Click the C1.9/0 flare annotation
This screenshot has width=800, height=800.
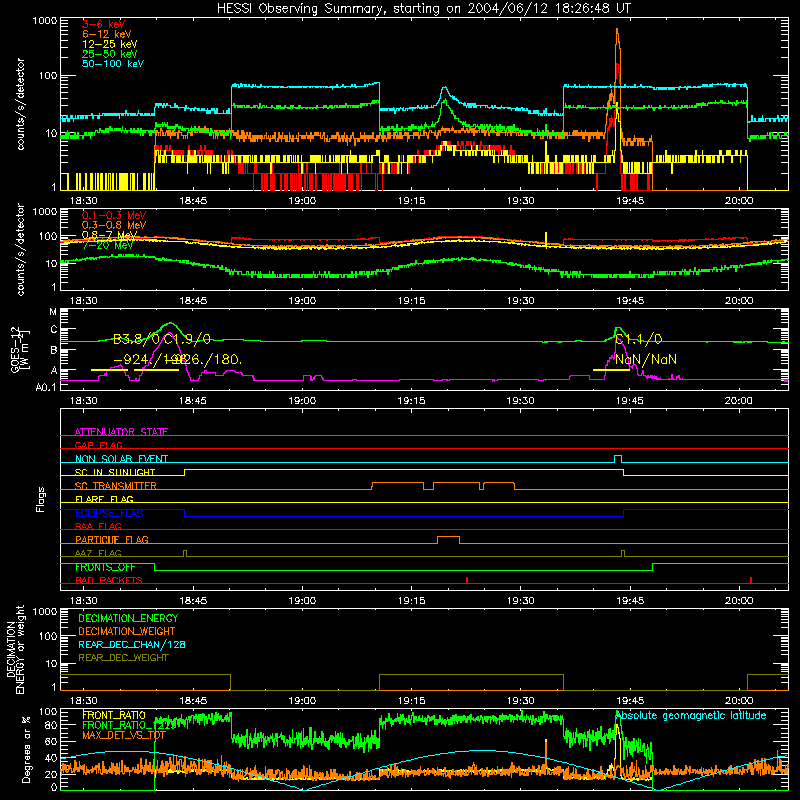187,339
